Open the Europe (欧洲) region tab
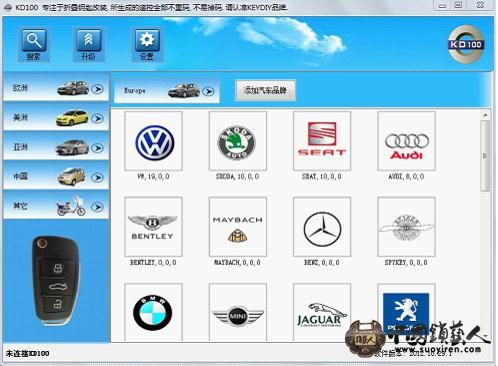 tap(56, 88)
